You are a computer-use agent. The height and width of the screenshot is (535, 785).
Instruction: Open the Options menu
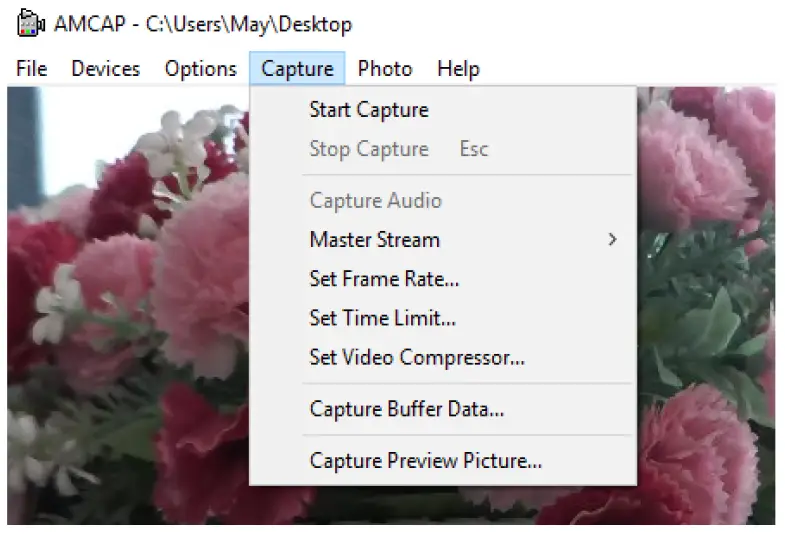[x=200, y=69]
